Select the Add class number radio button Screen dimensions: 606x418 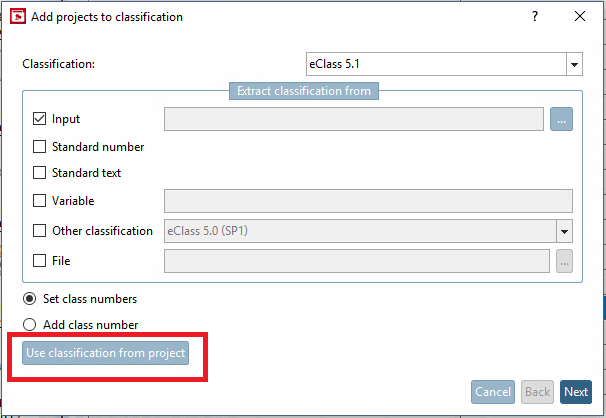click(x=29, y=325)
